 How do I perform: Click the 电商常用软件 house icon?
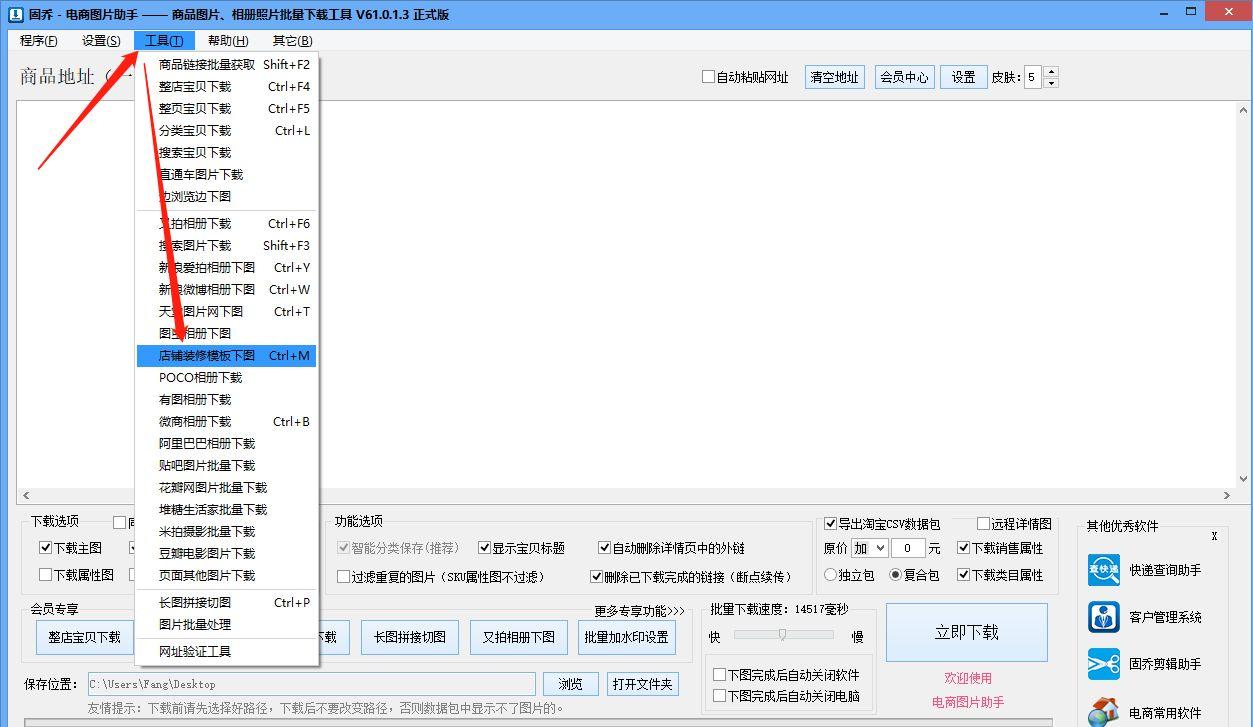coord(1103,710)
